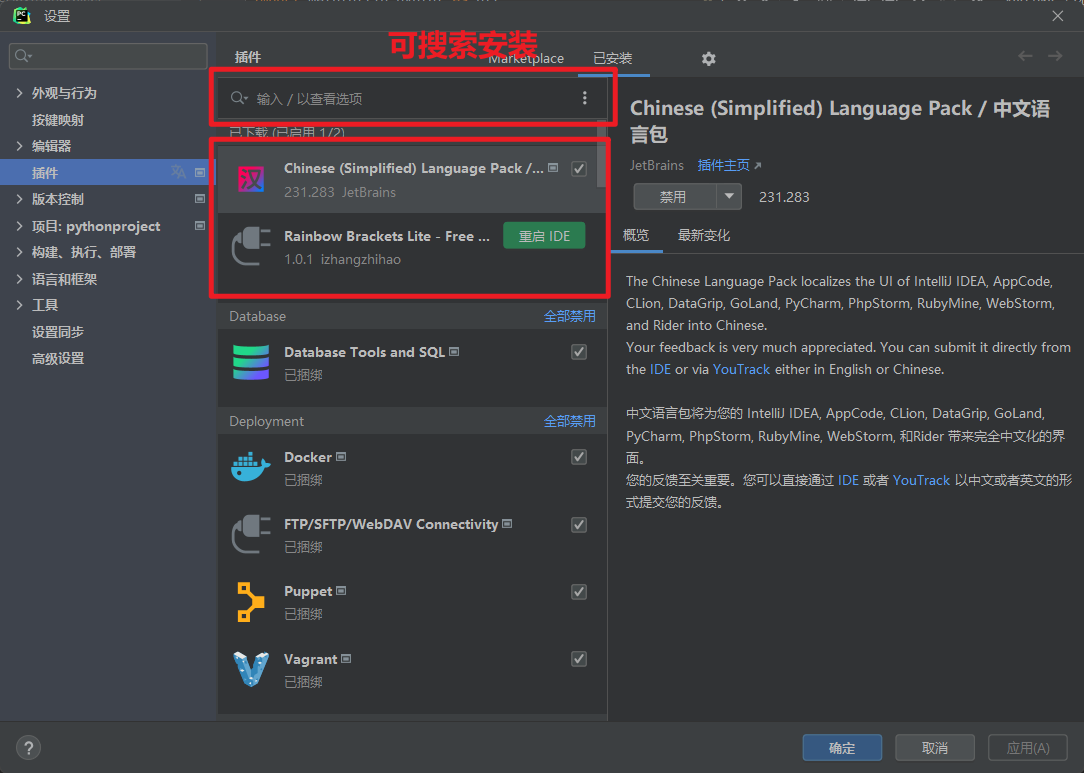Click 确定 button
Viewport: 1084px width, 773px height.
(842, 747)
